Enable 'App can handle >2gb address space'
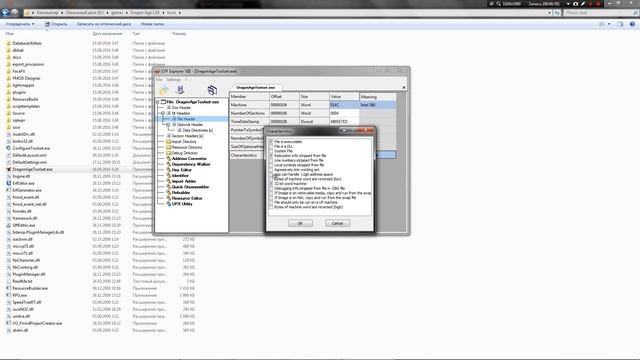640x360 pixels. click(x=271, y=174)
